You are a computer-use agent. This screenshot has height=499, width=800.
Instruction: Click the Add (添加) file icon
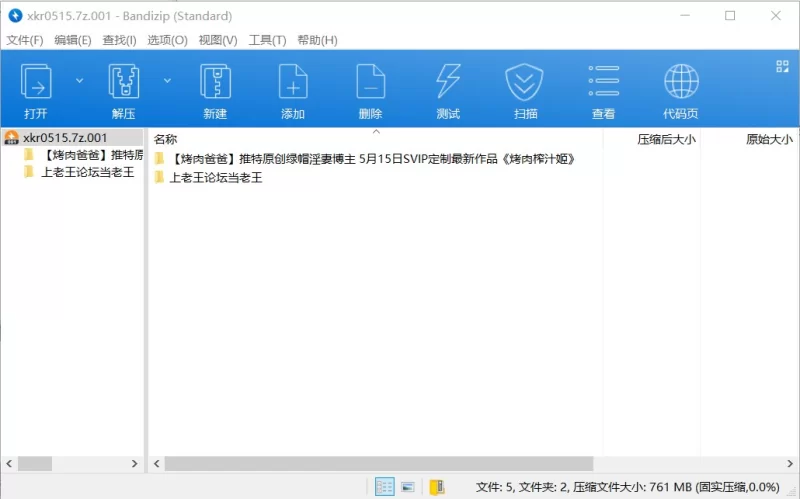(293, 81)
